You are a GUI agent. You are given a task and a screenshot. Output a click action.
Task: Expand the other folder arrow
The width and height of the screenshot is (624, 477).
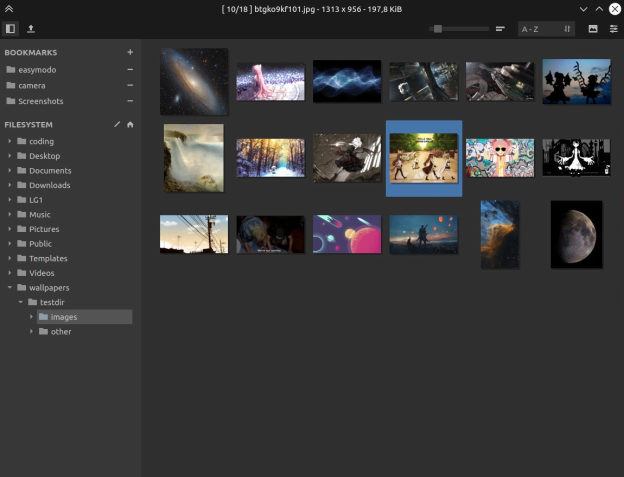[x=31, y=332]
